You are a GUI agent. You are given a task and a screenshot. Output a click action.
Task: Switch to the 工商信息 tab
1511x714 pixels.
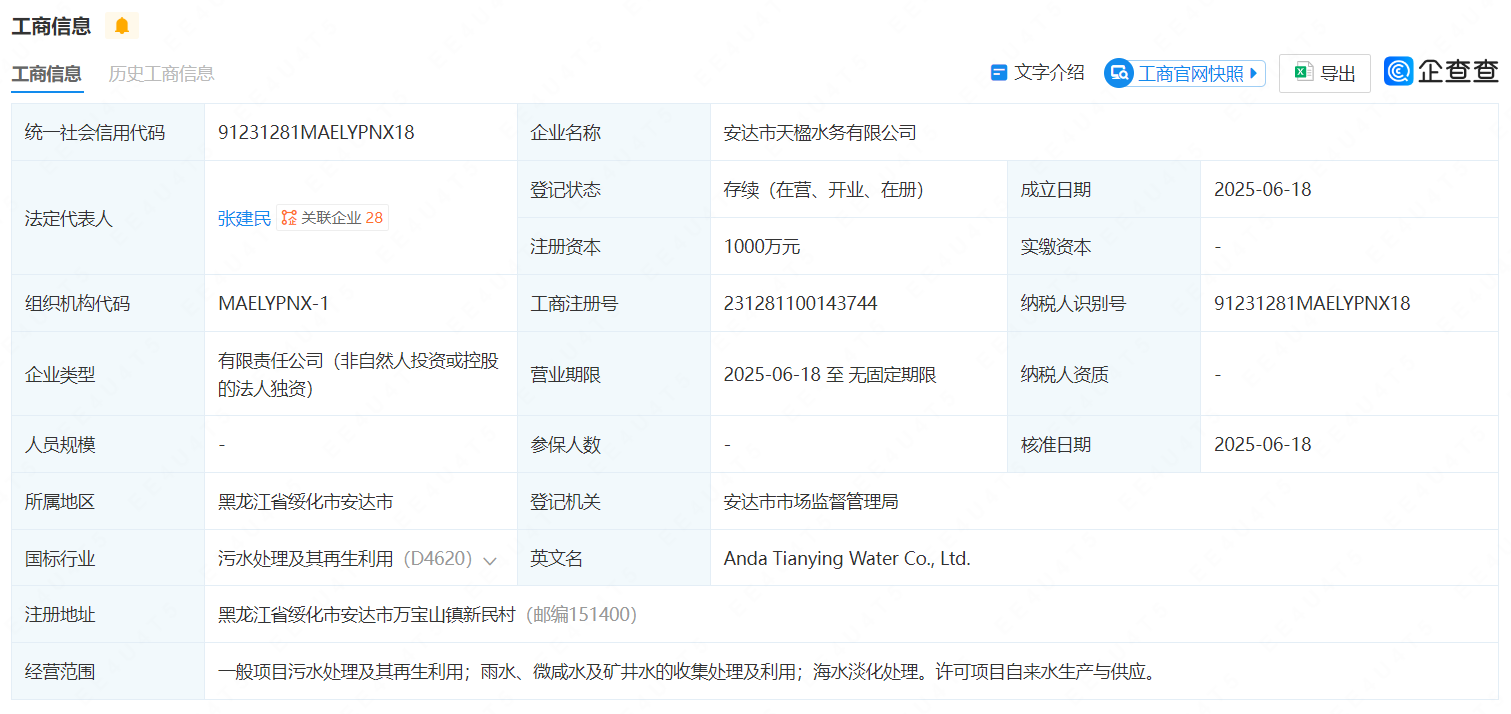(x=46, y=74)
